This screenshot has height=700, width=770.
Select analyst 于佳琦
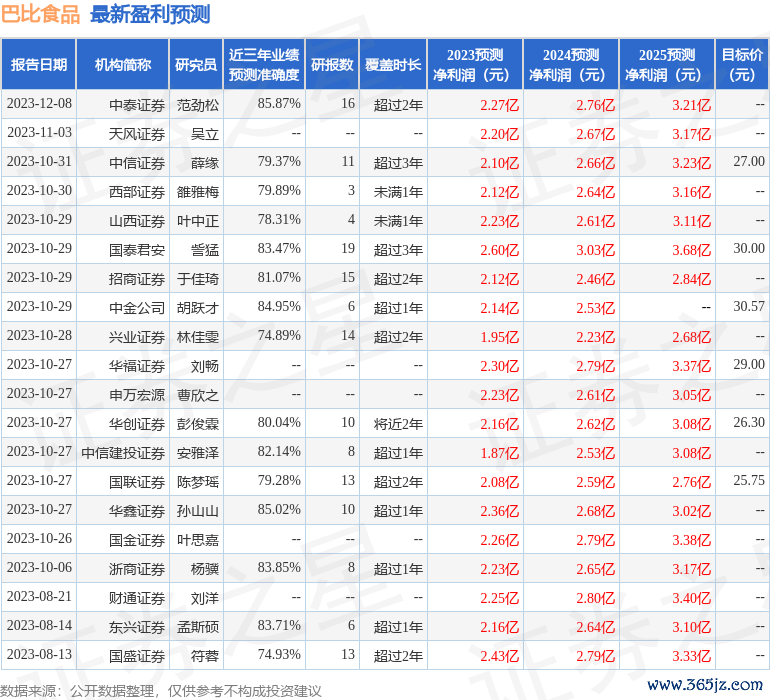point(197,279)
